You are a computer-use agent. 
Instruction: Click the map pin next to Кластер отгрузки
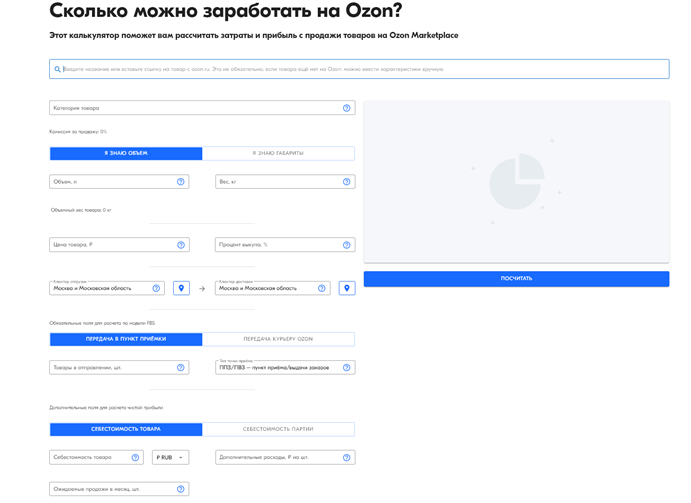[181, 288]
